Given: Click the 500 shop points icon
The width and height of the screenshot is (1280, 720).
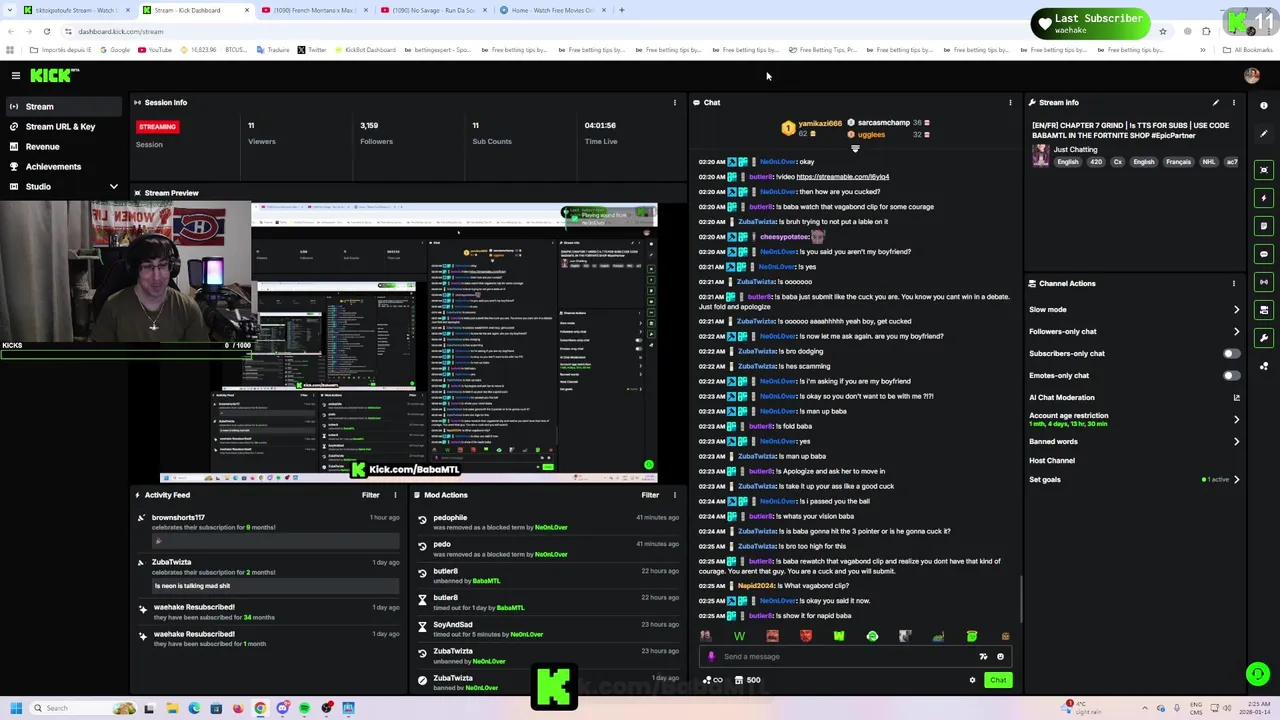Looking at the screenshot, I should [x=747, y=680].
